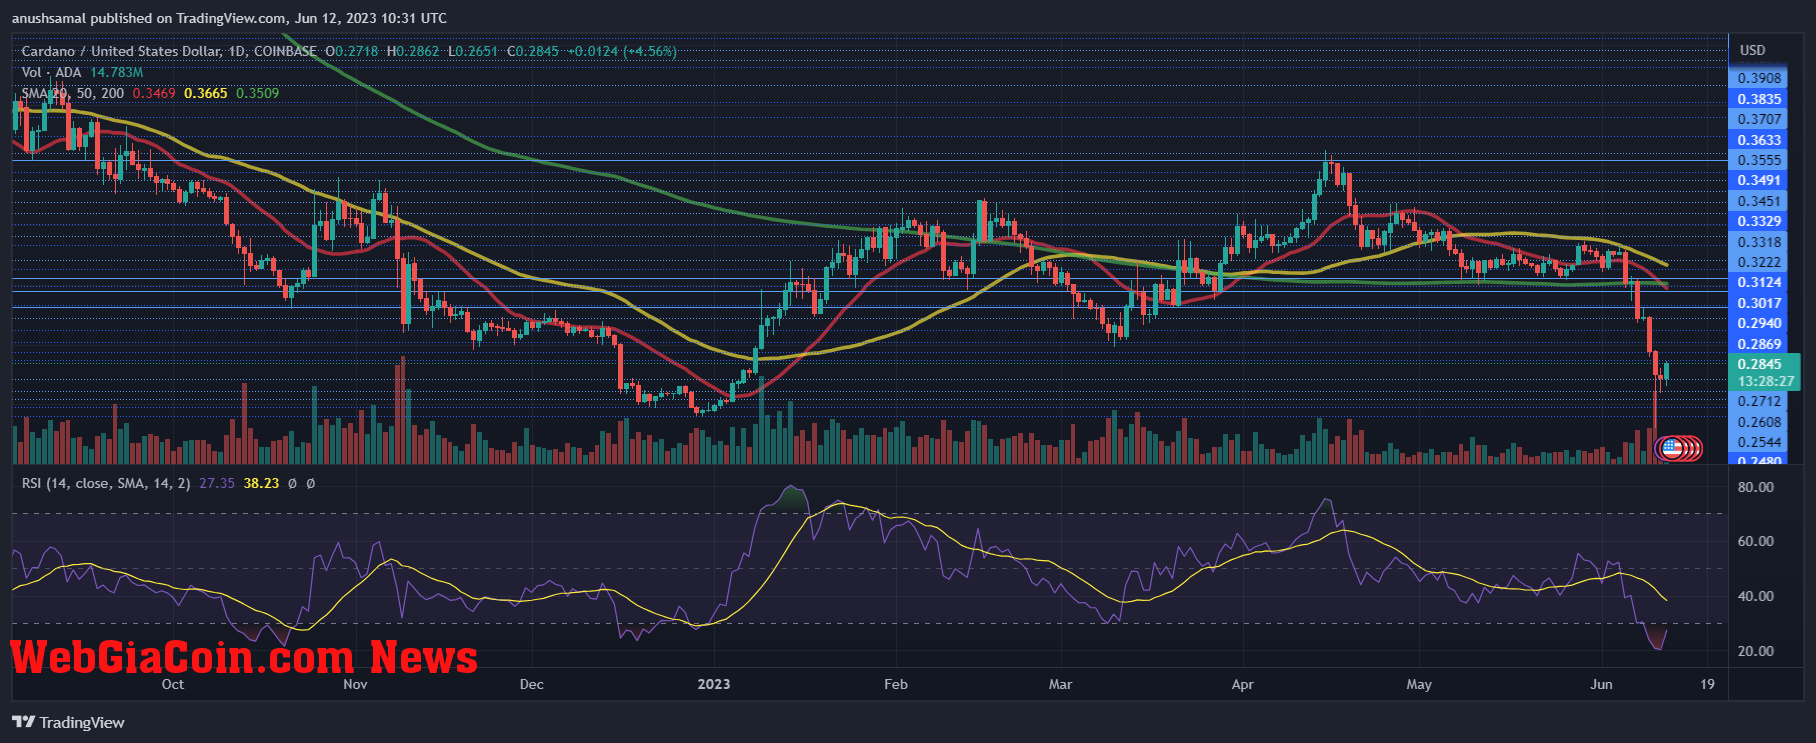Click the Feb label on time axis

pos(896,684)
